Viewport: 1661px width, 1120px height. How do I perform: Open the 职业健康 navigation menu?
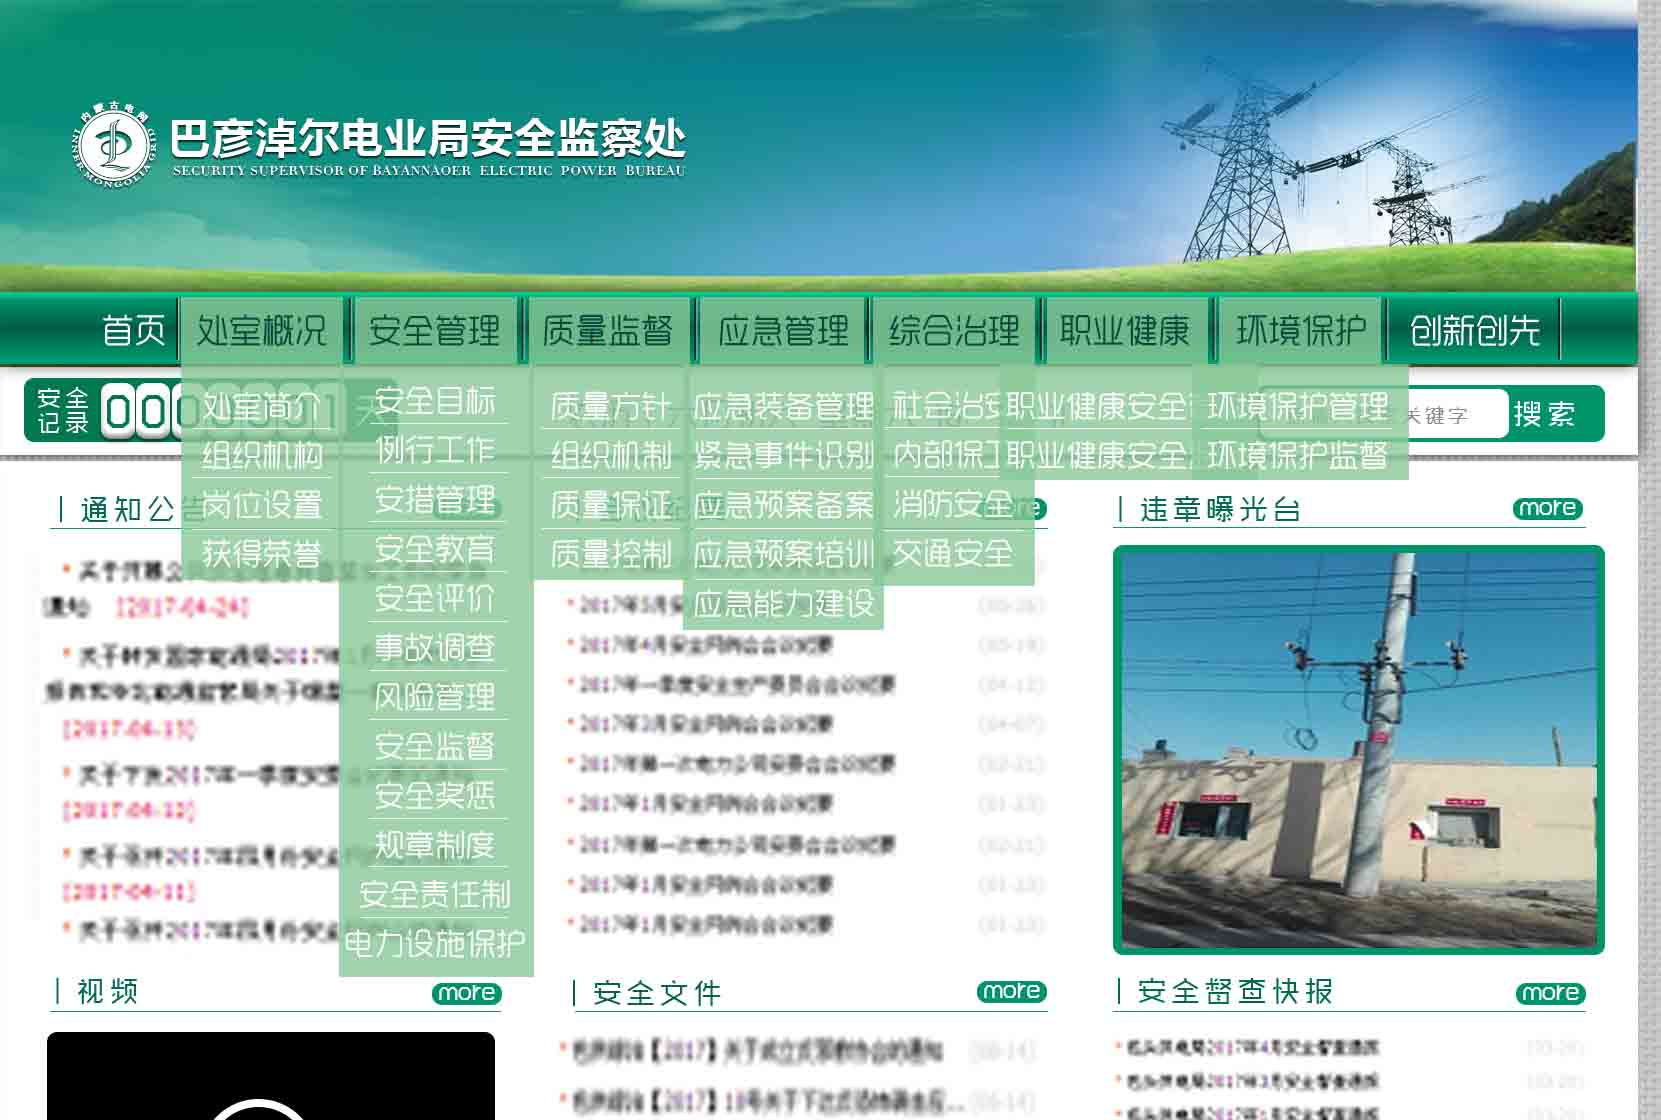pyautogui.click(x=1125, y=330)
